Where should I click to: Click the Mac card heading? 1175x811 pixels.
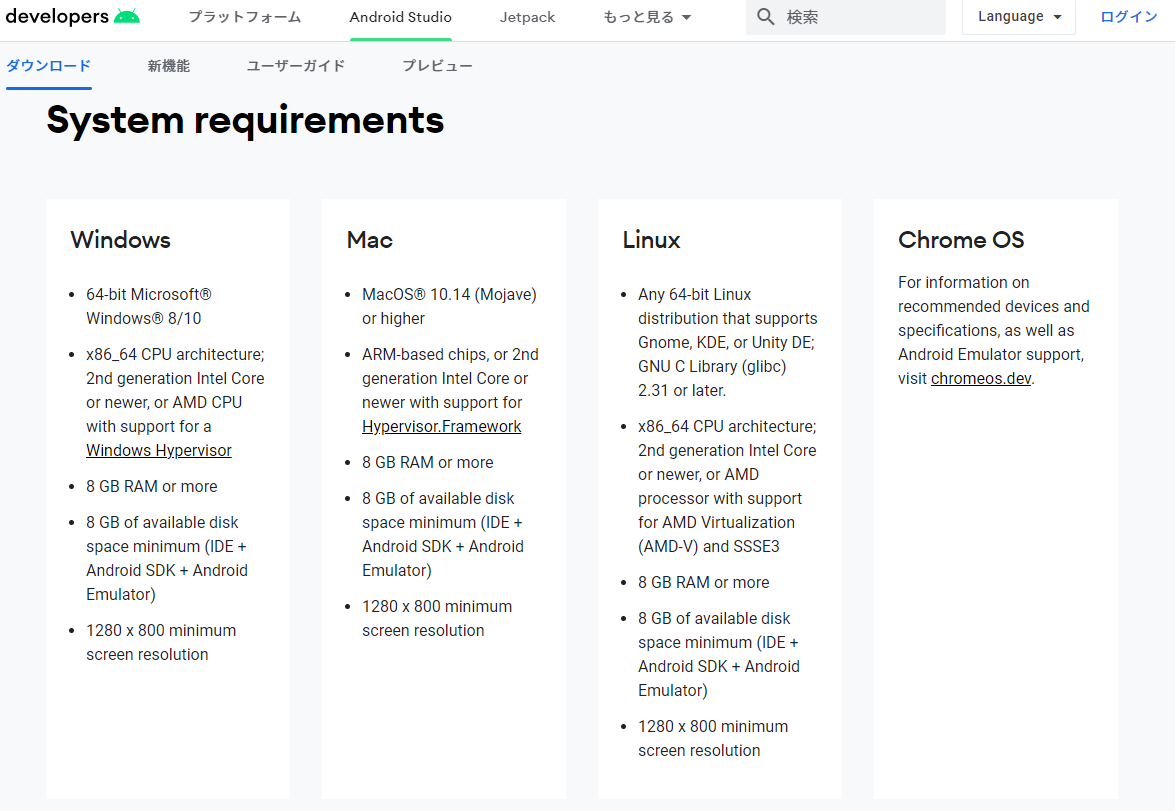point(369,240)
